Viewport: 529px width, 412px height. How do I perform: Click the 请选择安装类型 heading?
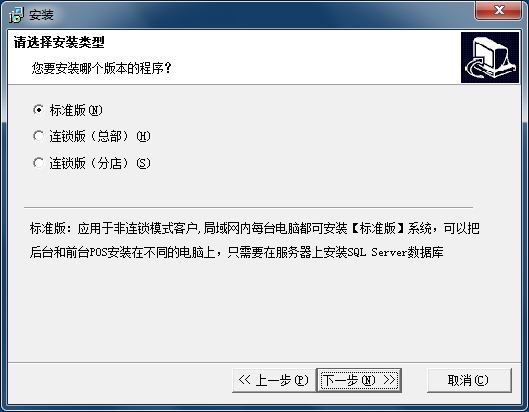59,43
